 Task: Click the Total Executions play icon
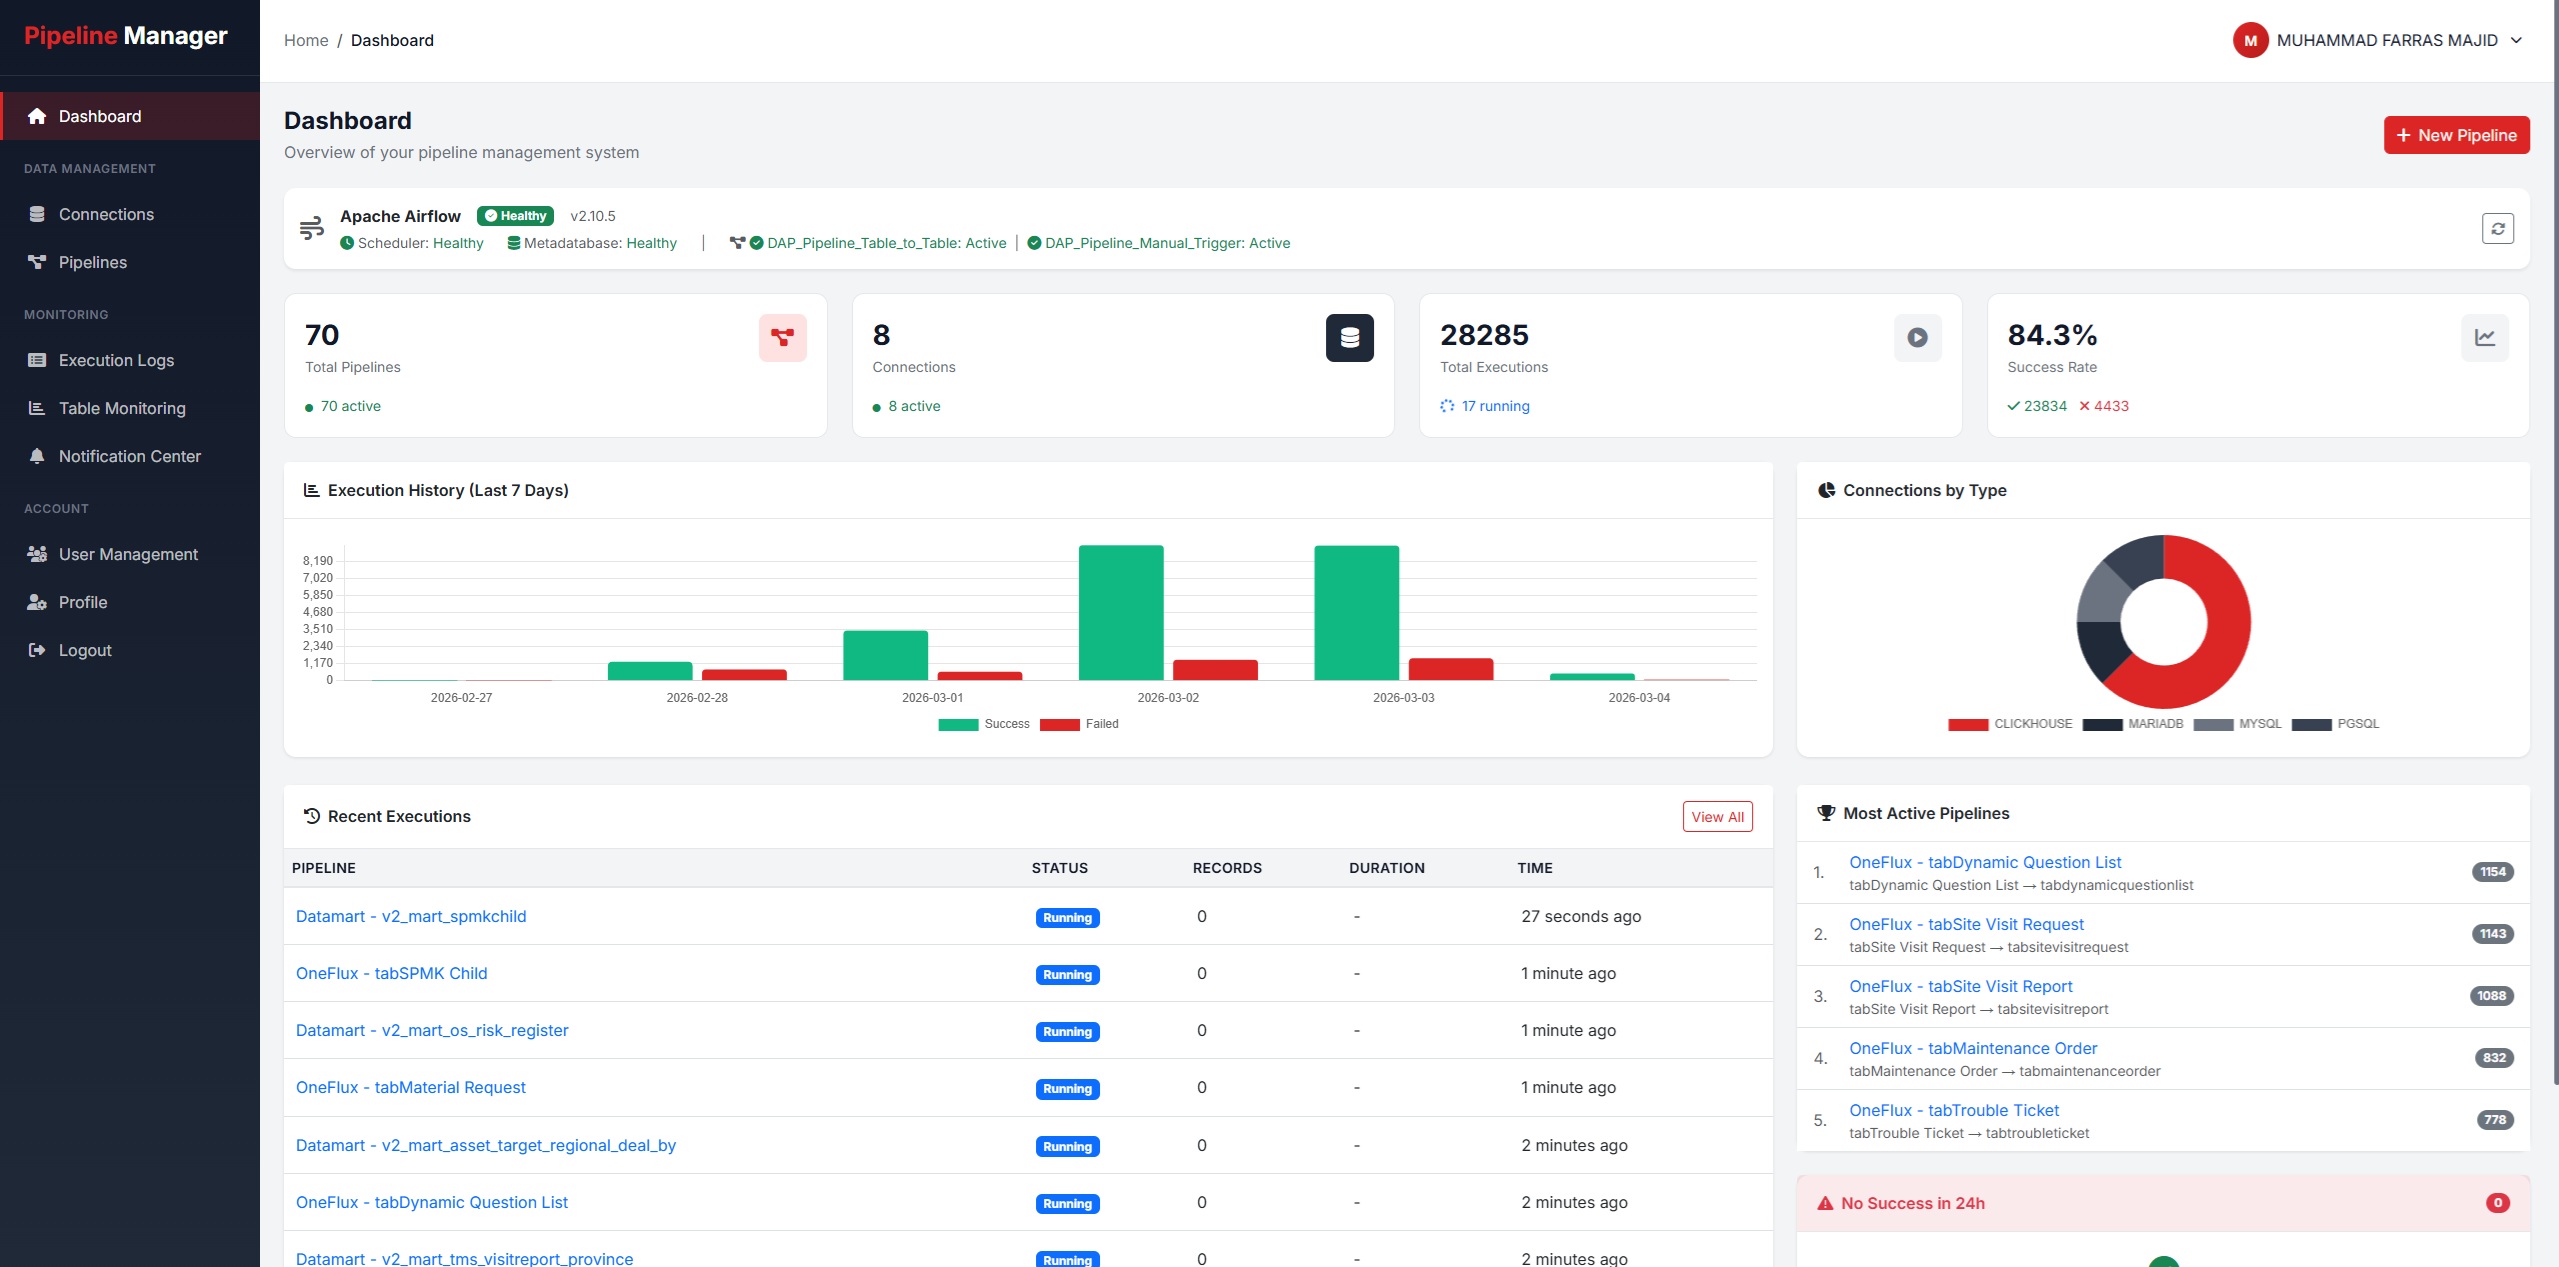point(1917,338)
